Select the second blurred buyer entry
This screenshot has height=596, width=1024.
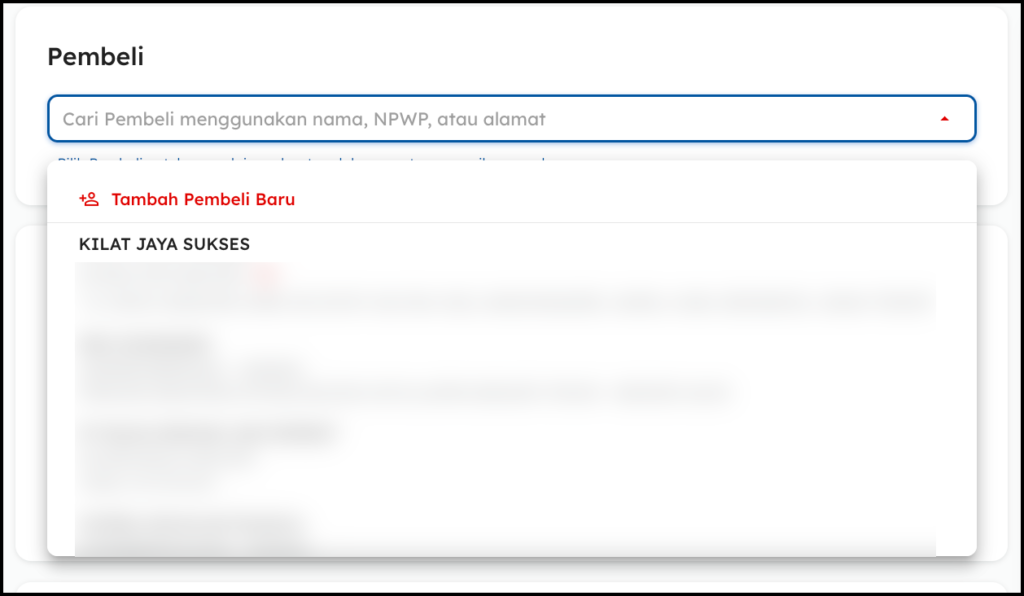[145, 347]
